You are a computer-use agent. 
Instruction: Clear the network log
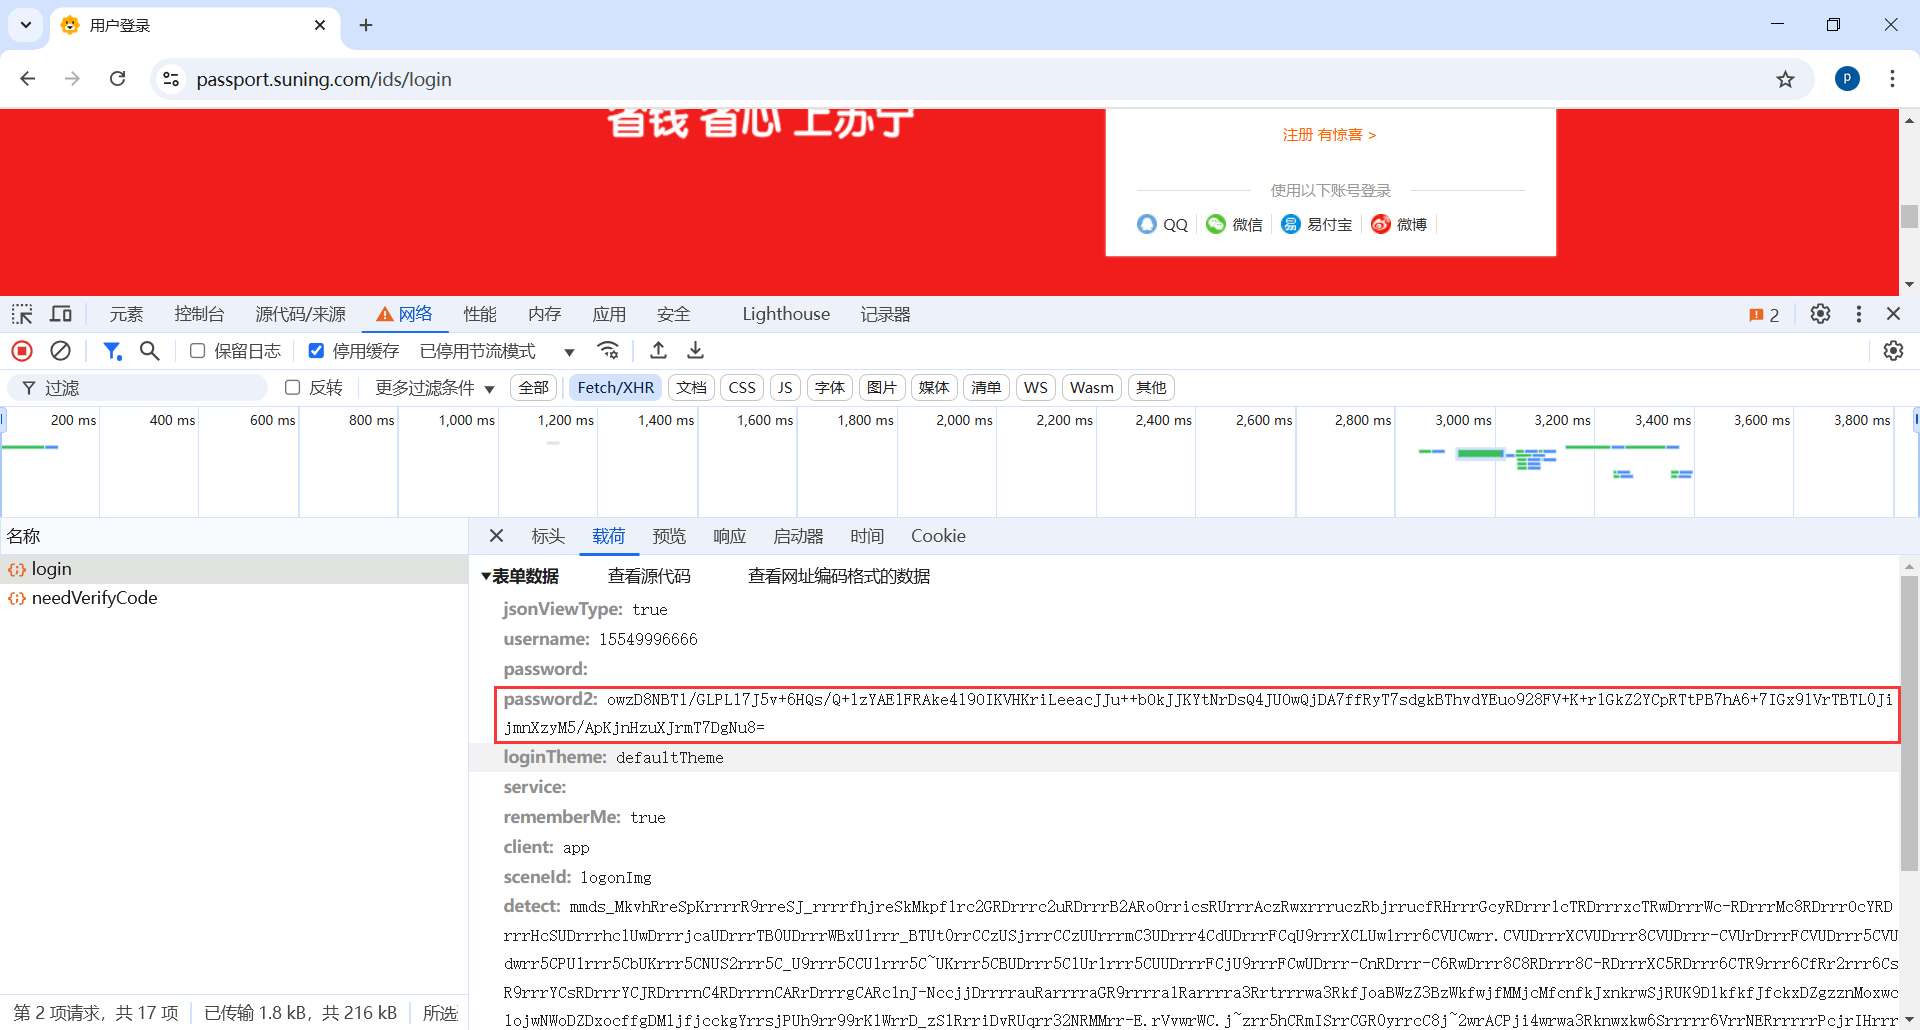pyautogui.click(x=61, y=351)
